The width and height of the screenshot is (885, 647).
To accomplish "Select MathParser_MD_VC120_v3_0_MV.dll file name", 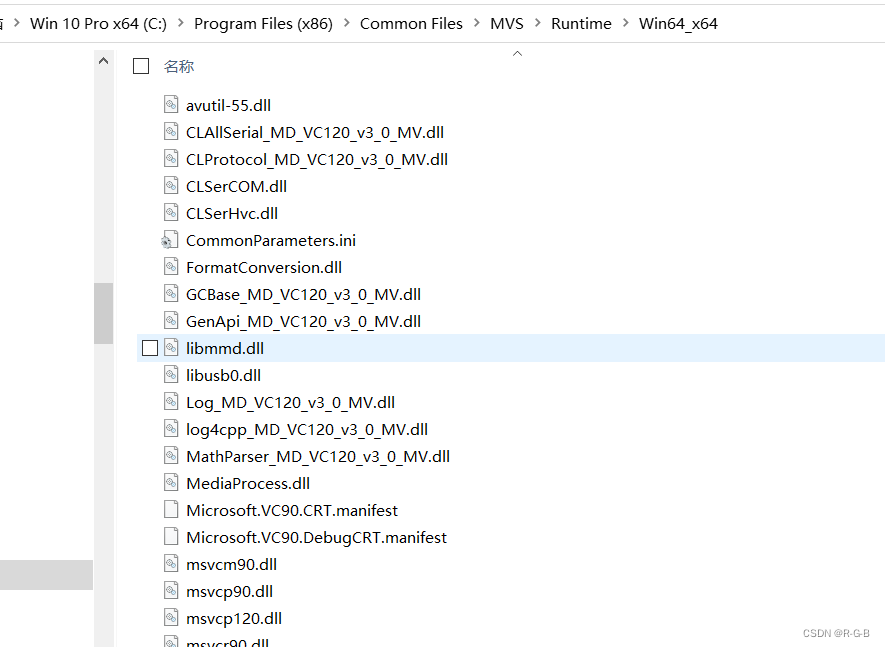I will point(318,457).
